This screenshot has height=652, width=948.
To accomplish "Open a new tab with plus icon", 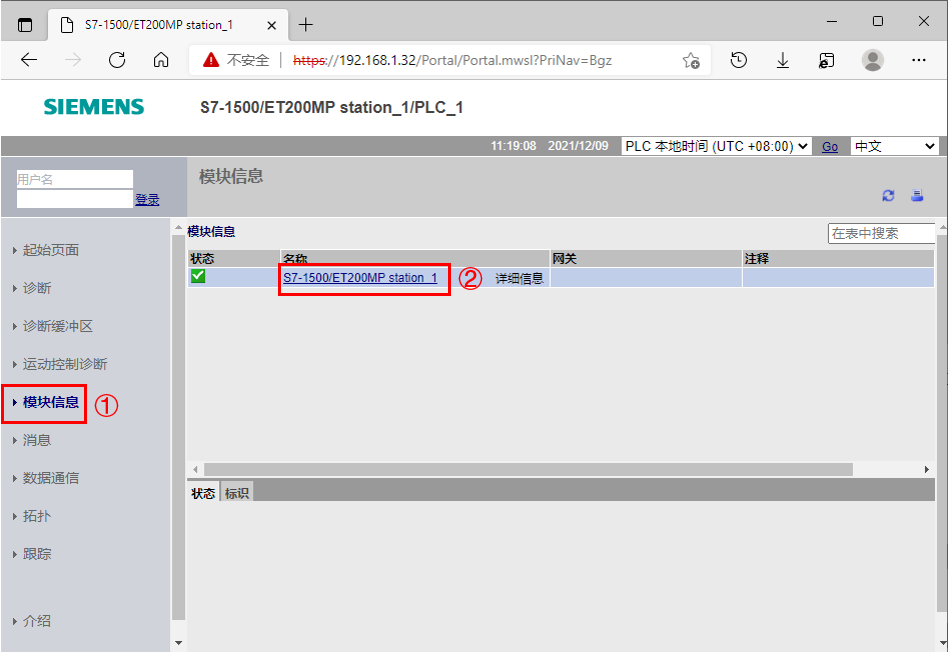I will (x=306, y=25).
